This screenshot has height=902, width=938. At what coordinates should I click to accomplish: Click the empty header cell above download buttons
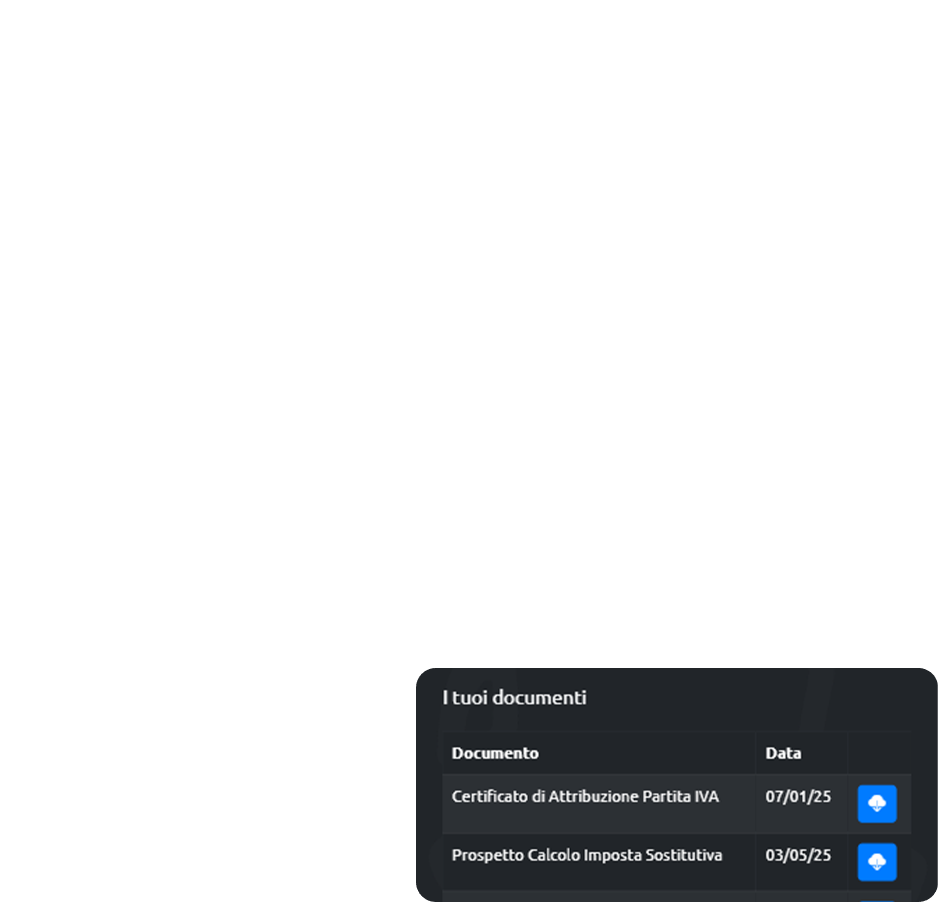pyautogui.click(x=879, y=753)
